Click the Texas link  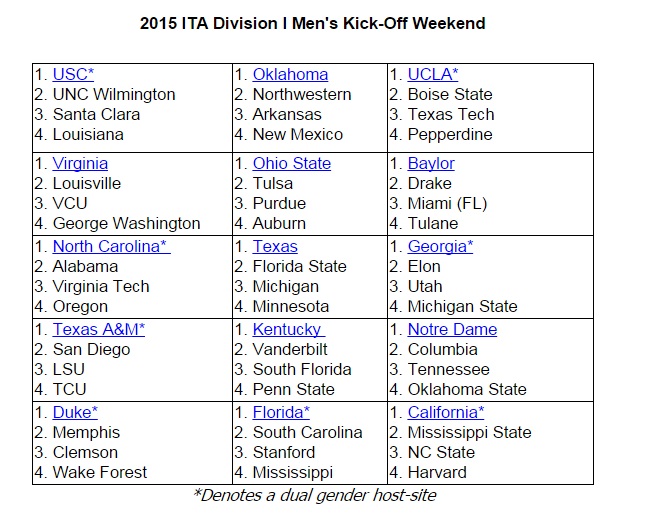[275, 247]
